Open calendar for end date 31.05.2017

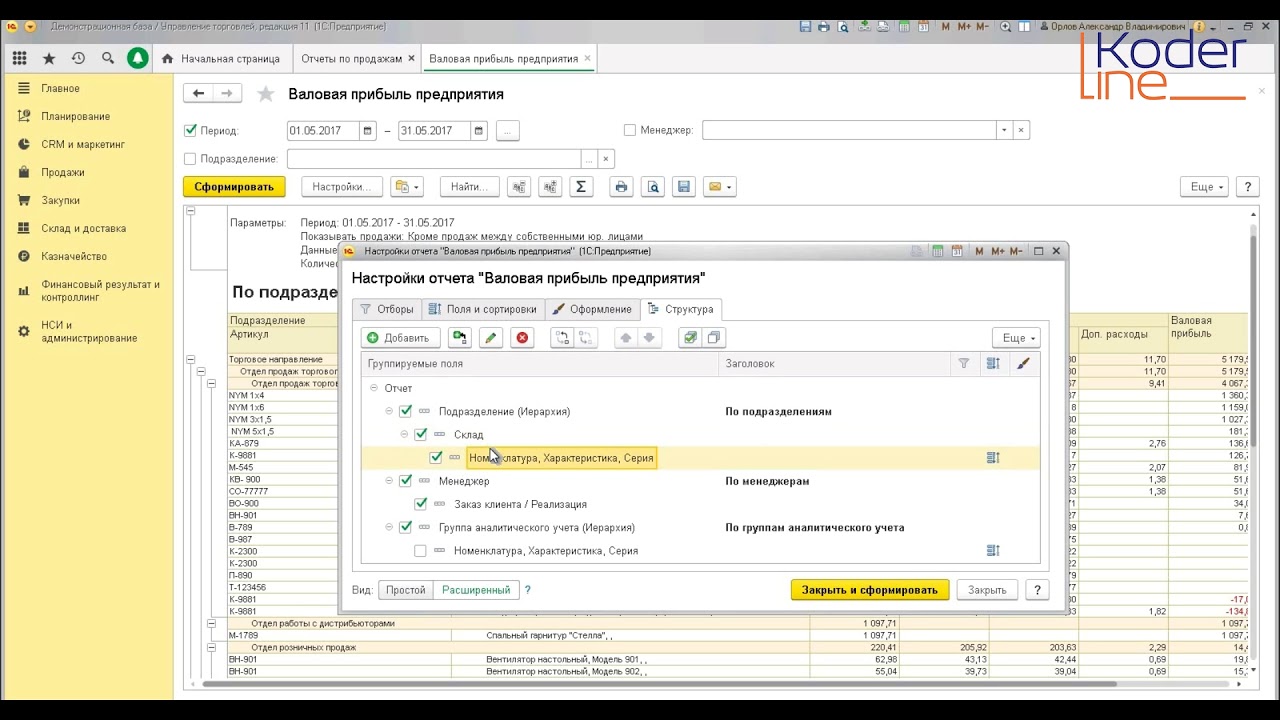479,131
